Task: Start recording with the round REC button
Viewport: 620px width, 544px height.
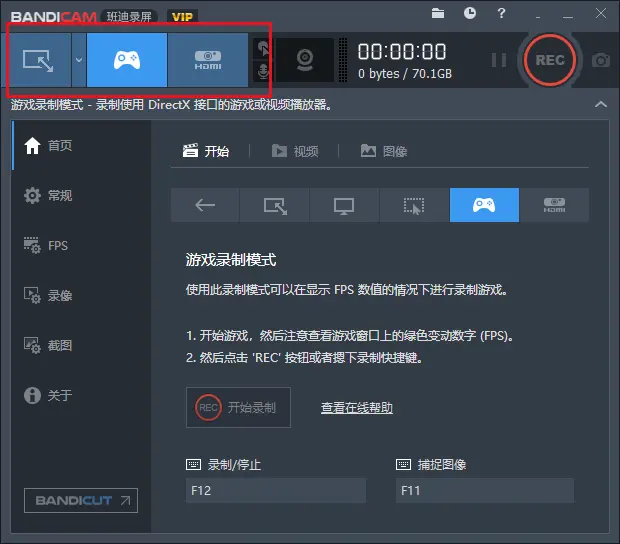Action: coord(550,60)
